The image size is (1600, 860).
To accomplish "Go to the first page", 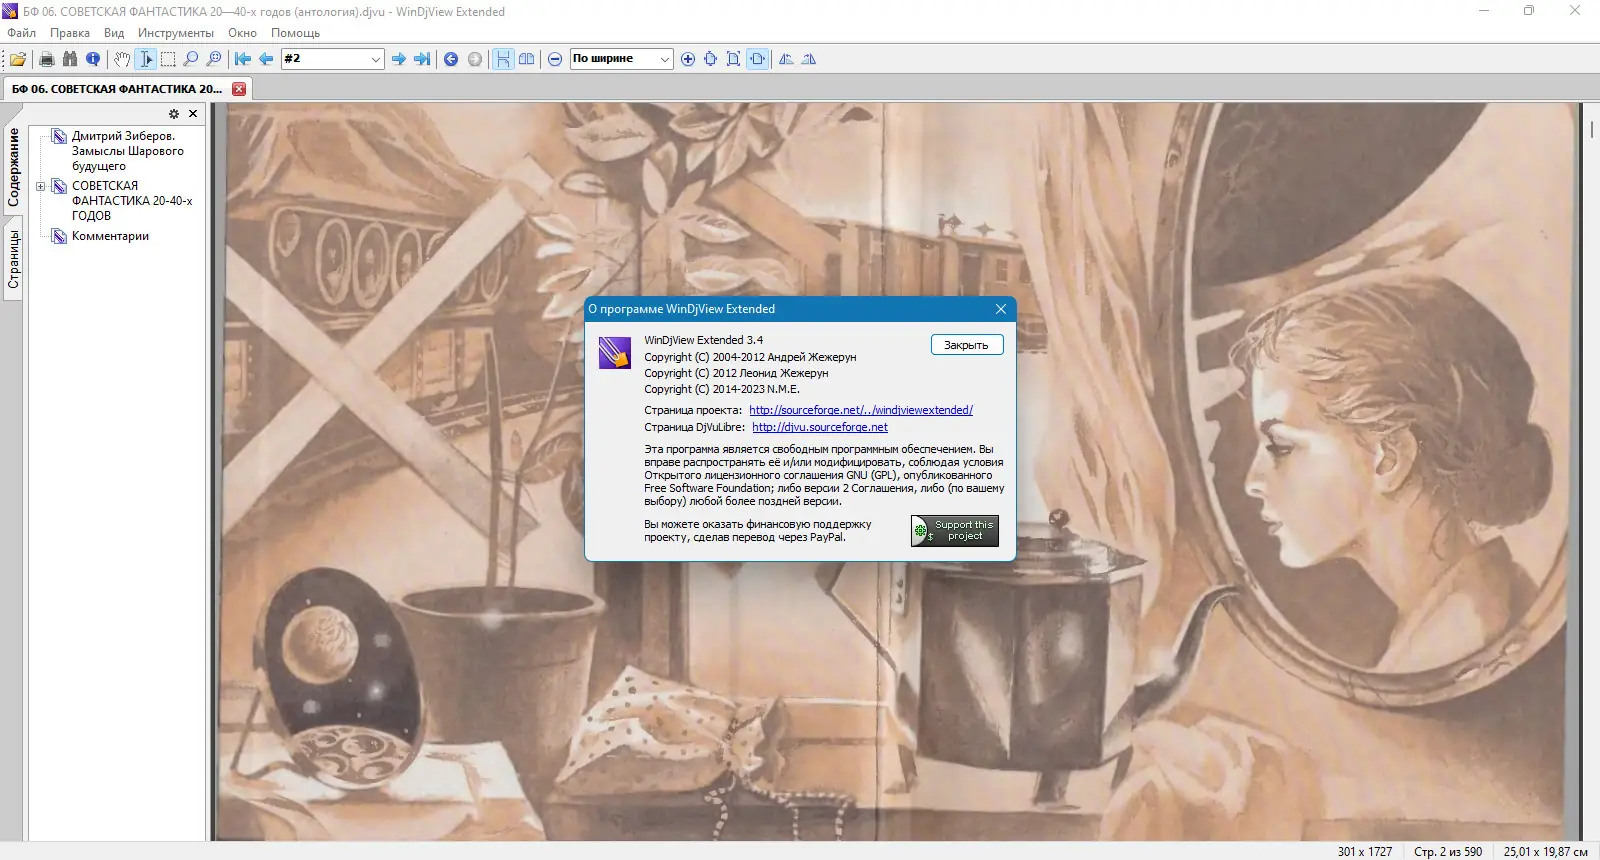I will (x=243, y=59).
